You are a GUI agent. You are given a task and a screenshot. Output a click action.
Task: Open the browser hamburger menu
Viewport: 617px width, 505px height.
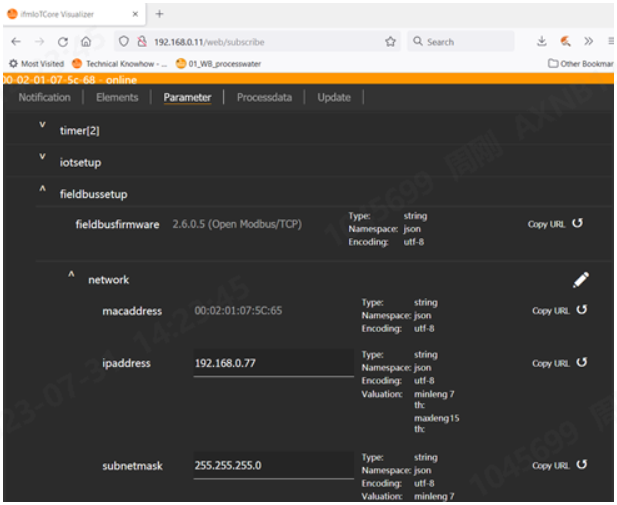point(611,41)
